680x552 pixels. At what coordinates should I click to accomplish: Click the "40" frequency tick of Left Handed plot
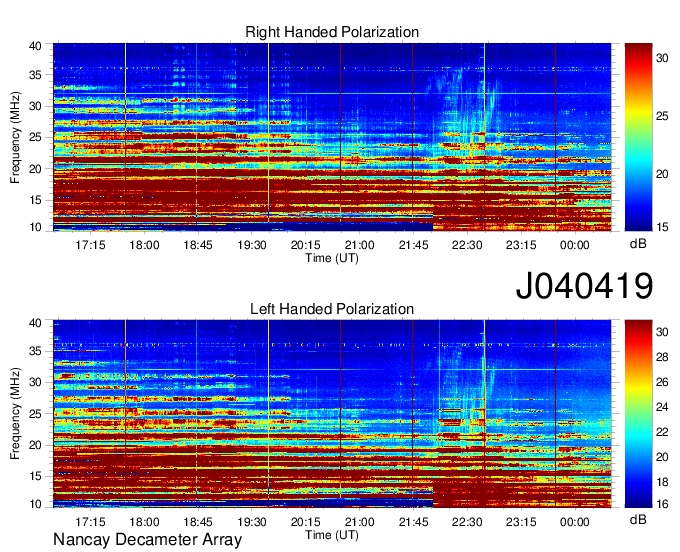pyautogui.click(x=35, y=323)
